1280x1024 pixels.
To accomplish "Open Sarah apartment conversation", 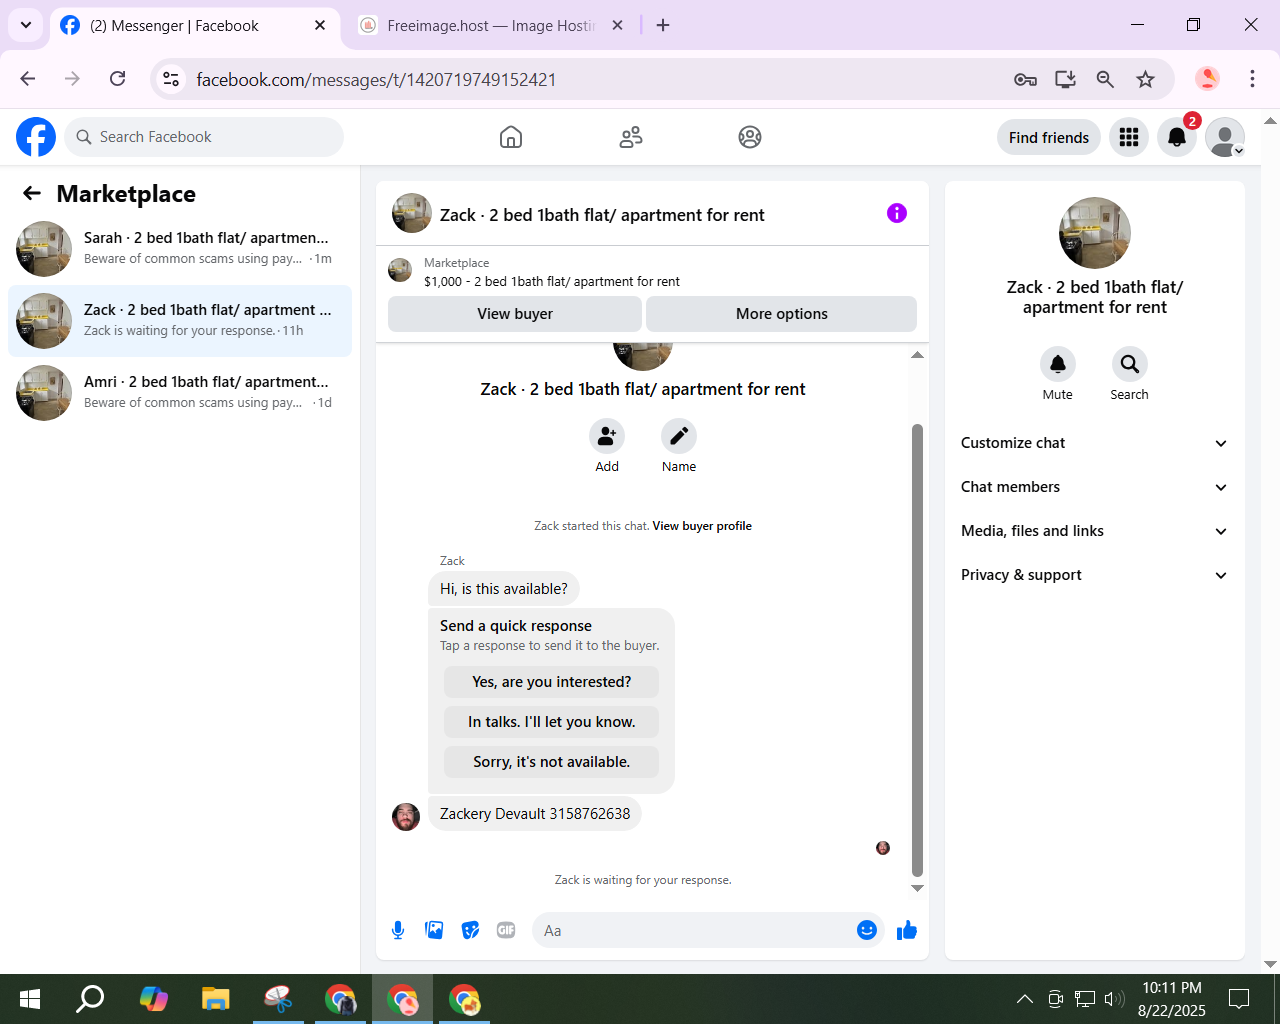I will 180,249.
